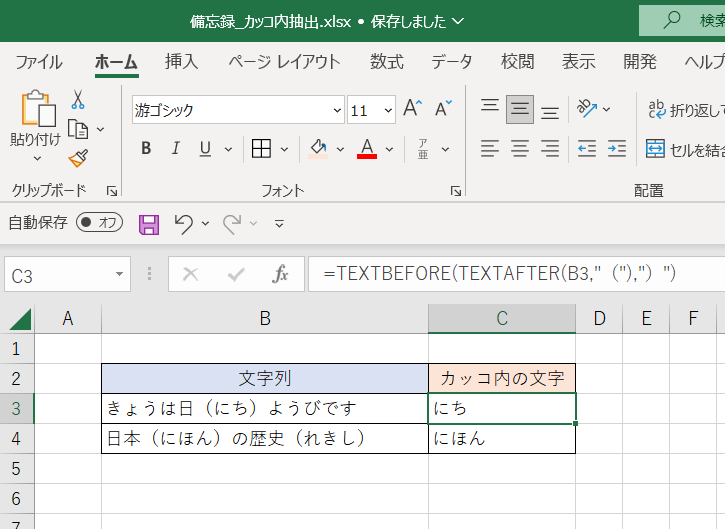Switch to 挿入 tab
725x529 pixels.
182,62
